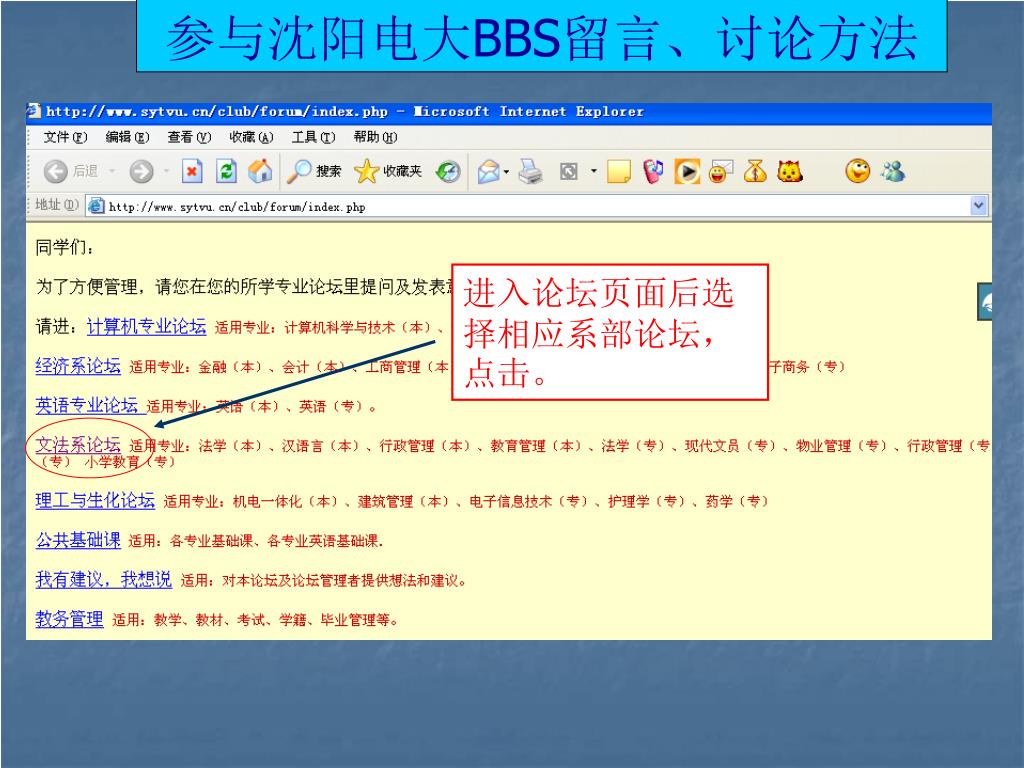1024x768 pixels.
Task: Open the 文件(F) menu
Action: pyautogui.click(x=65, y=137)
